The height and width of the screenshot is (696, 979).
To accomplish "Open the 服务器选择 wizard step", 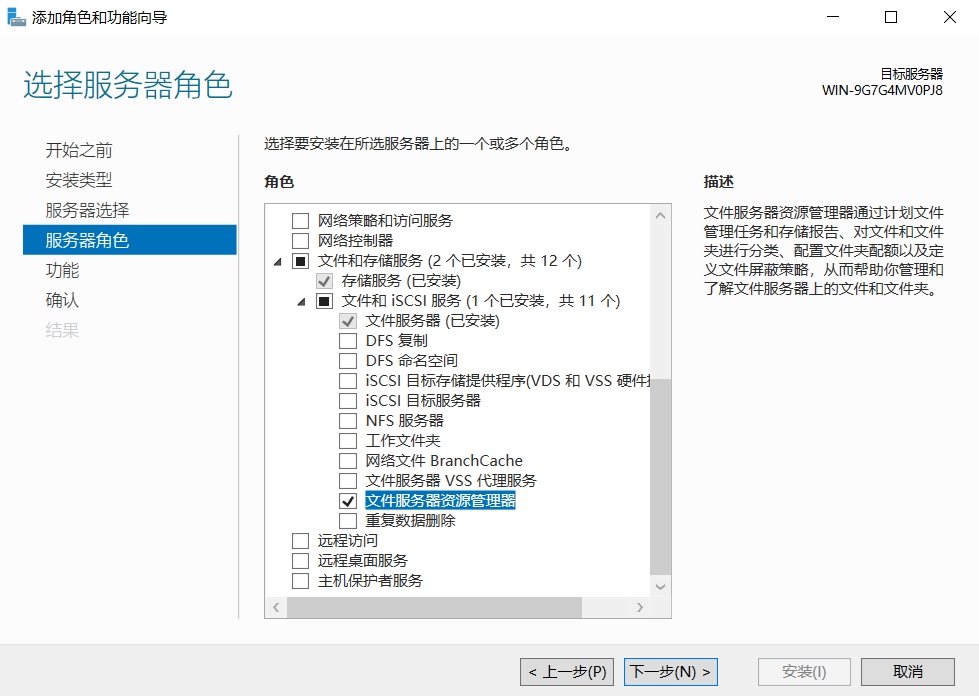I will click(x=87, y=210).
